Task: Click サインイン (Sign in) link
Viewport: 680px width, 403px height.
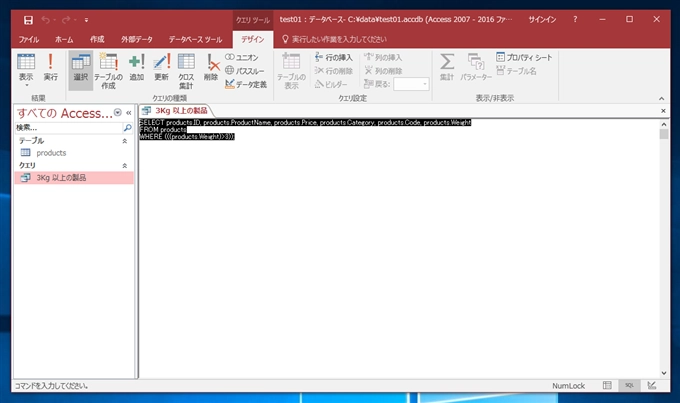Action: coord(542,20)
